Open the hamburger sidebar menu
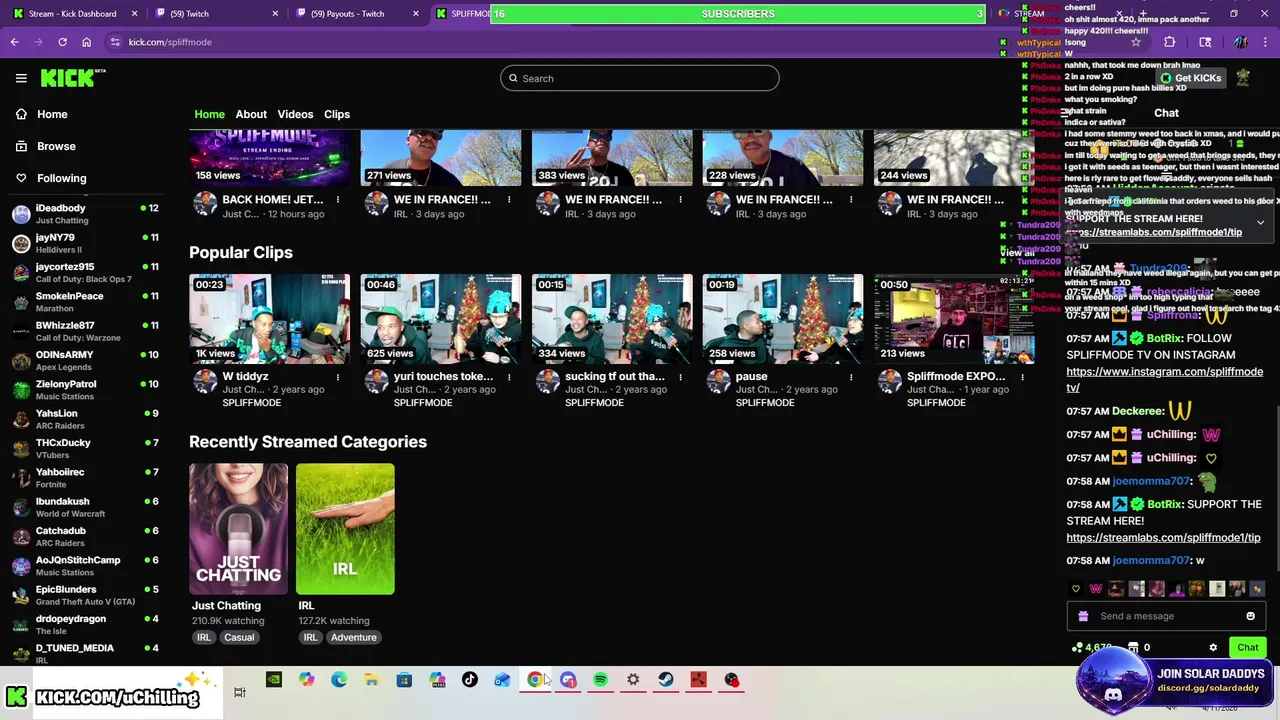Screen dimensions: 1280x720 click(x=21, y=78)
